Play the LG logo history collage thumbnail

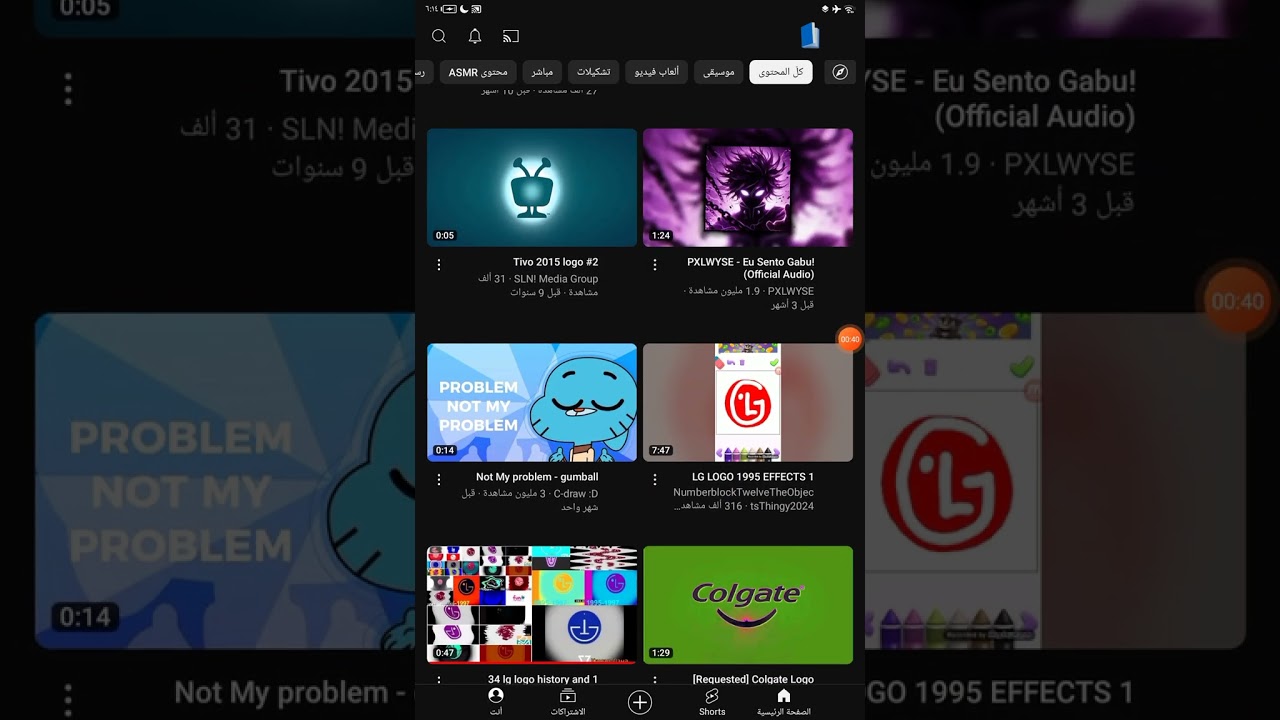point(532,605)
